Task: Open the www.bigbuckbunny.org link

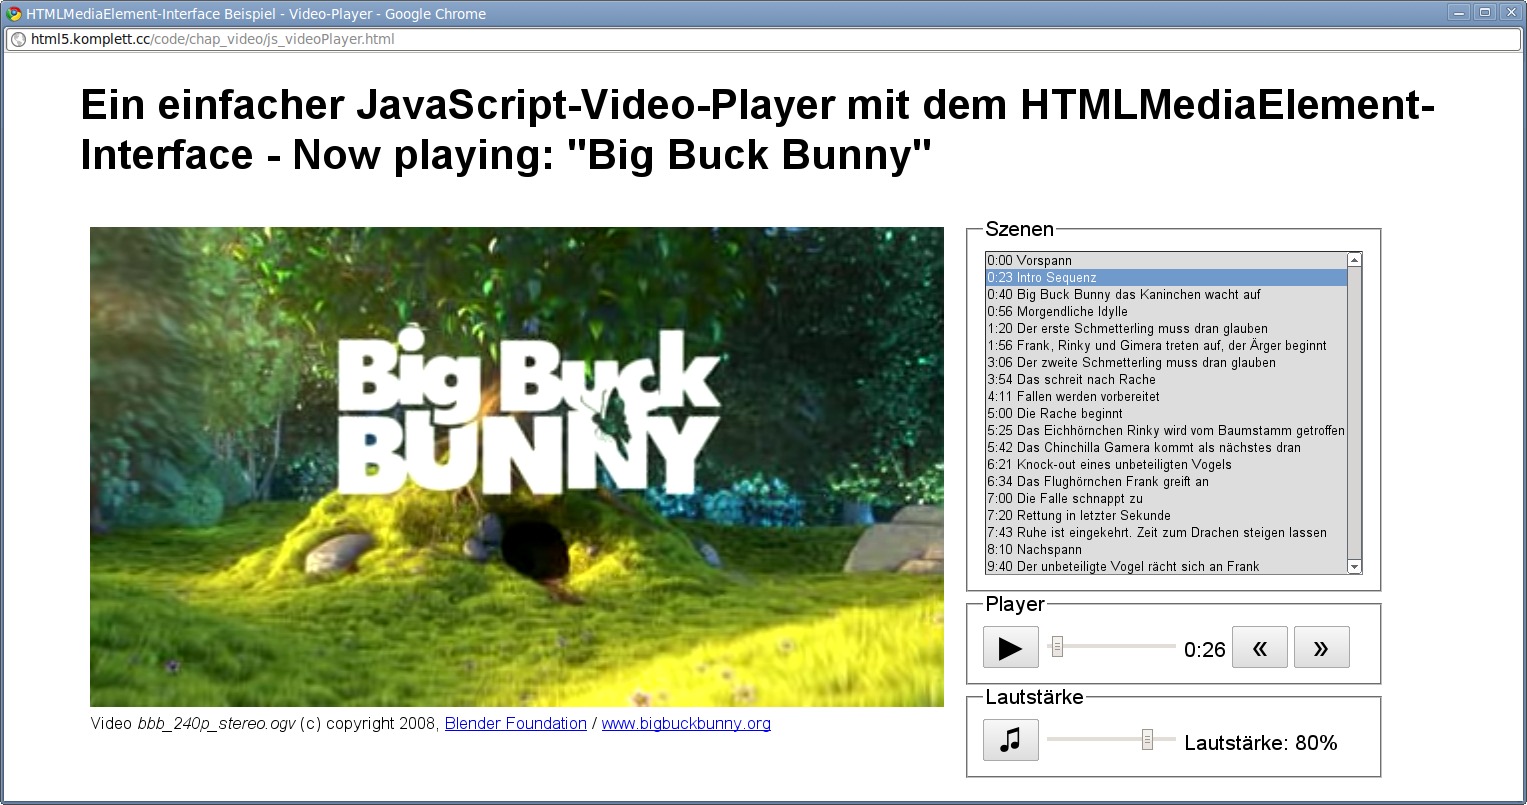Action: (685, 723)
